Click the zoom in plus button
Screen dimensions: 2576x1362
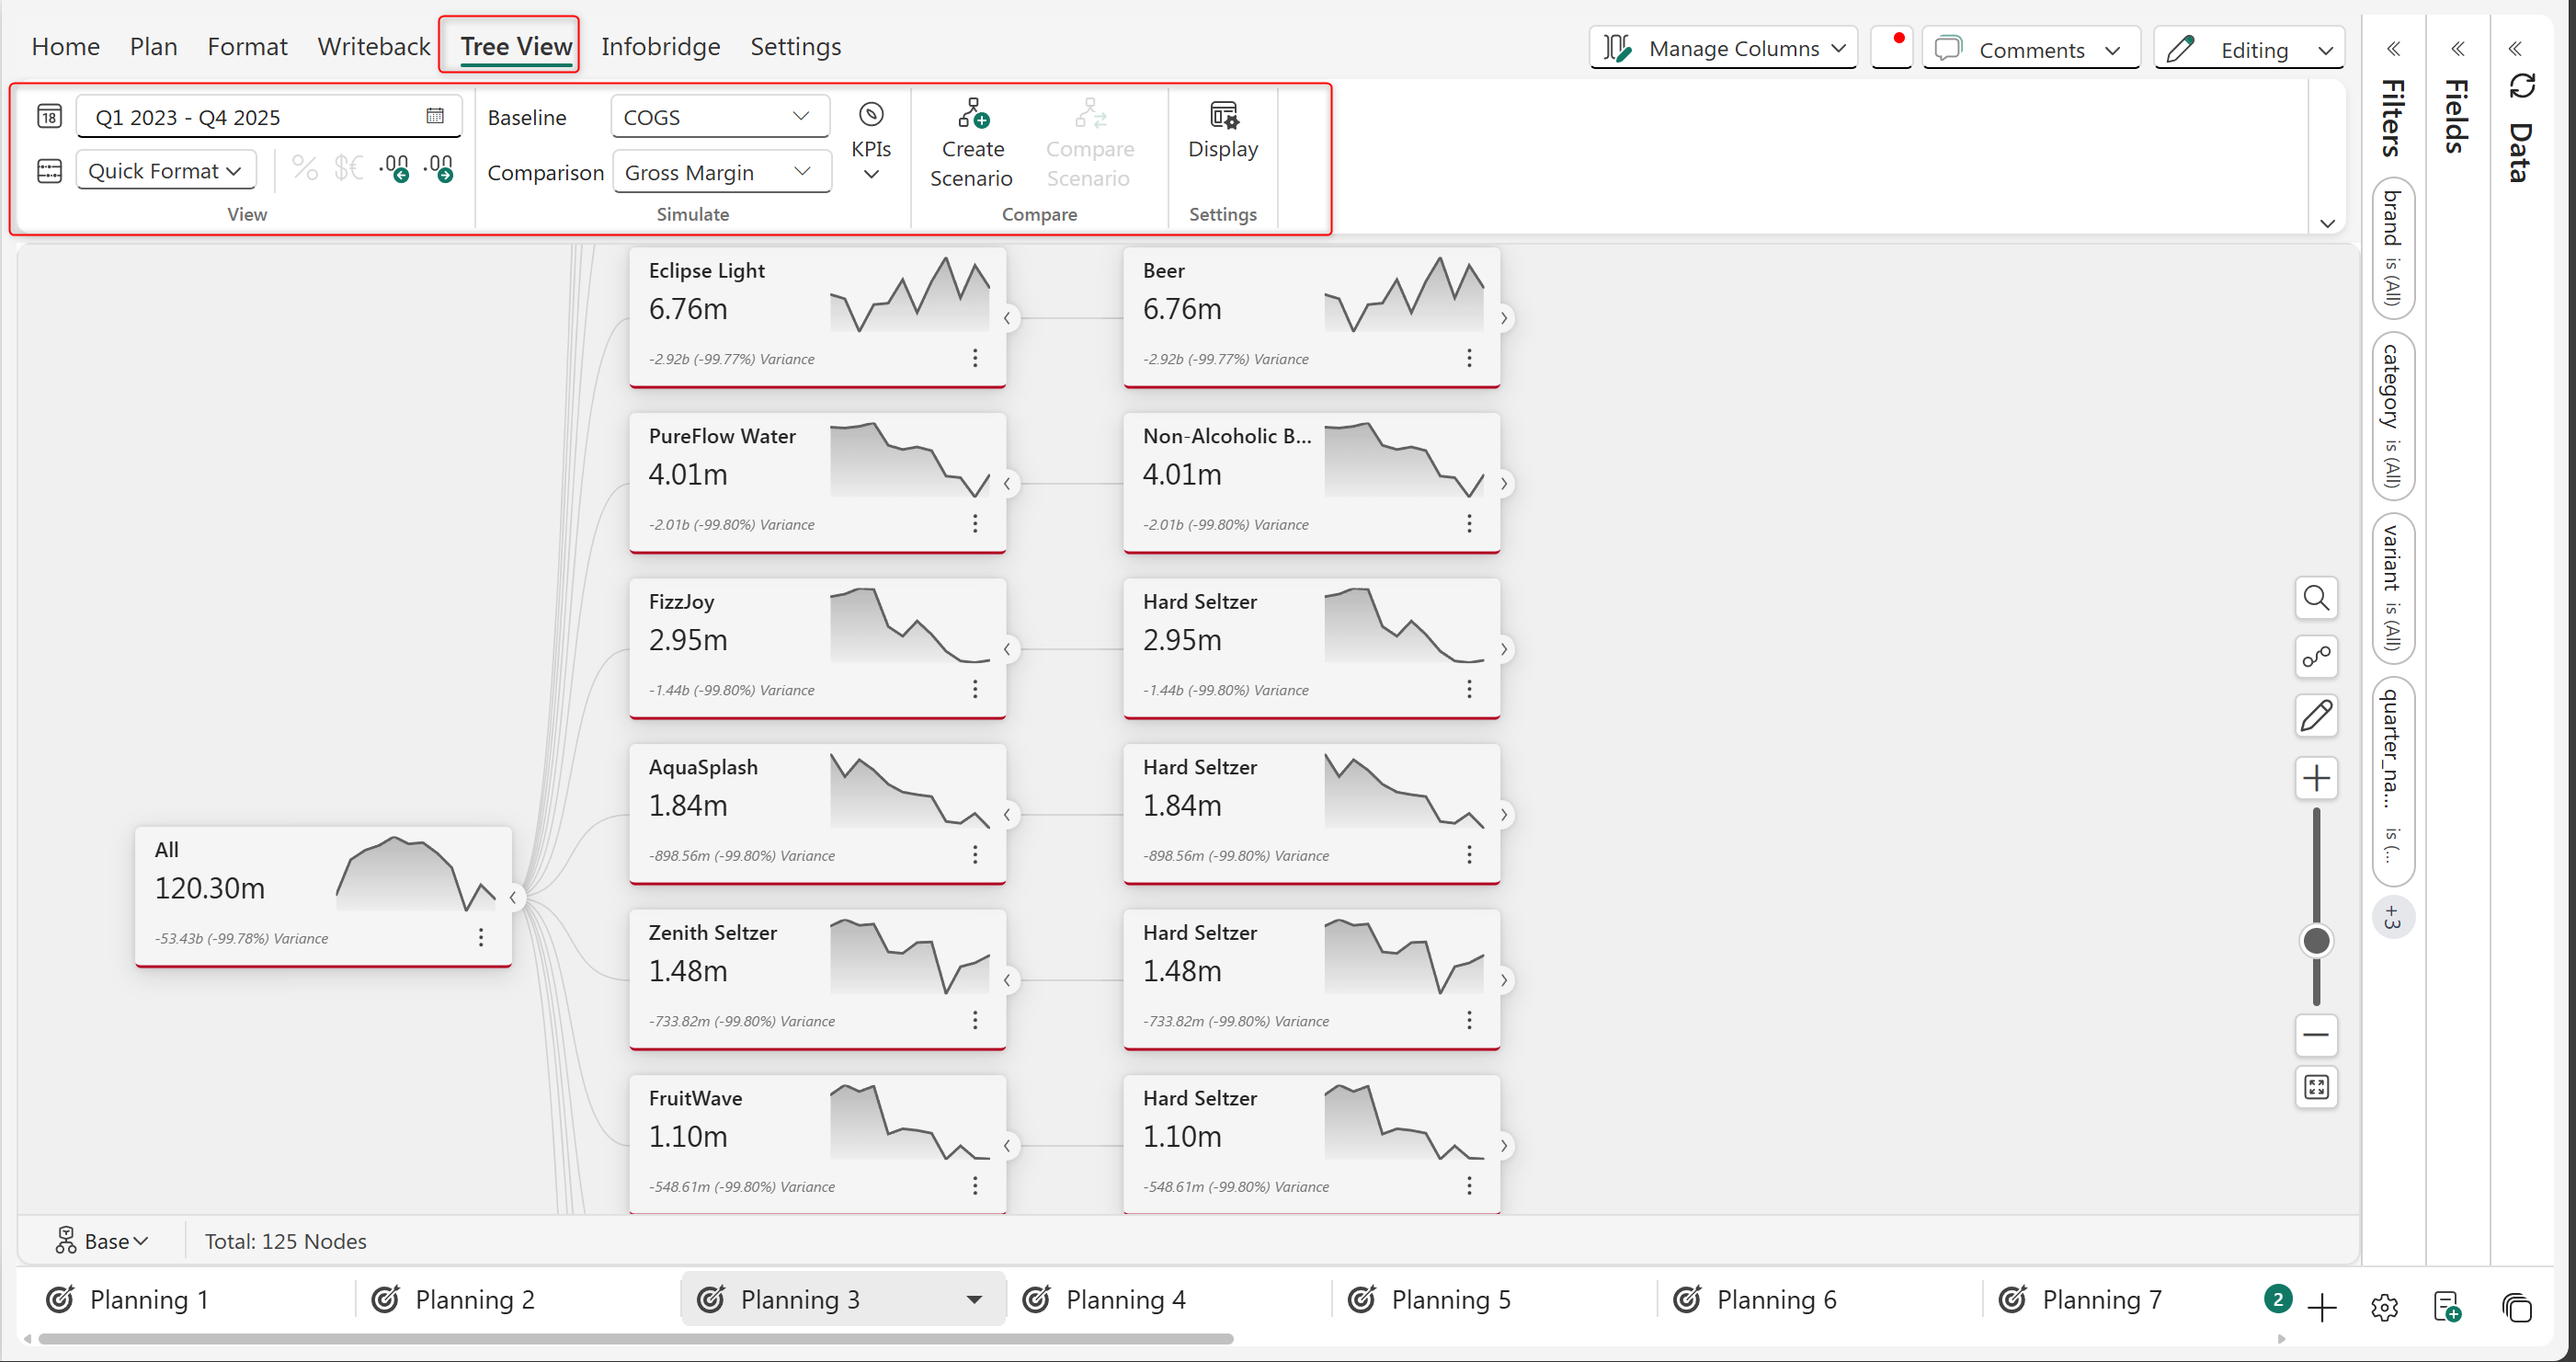click(2315, 778)
